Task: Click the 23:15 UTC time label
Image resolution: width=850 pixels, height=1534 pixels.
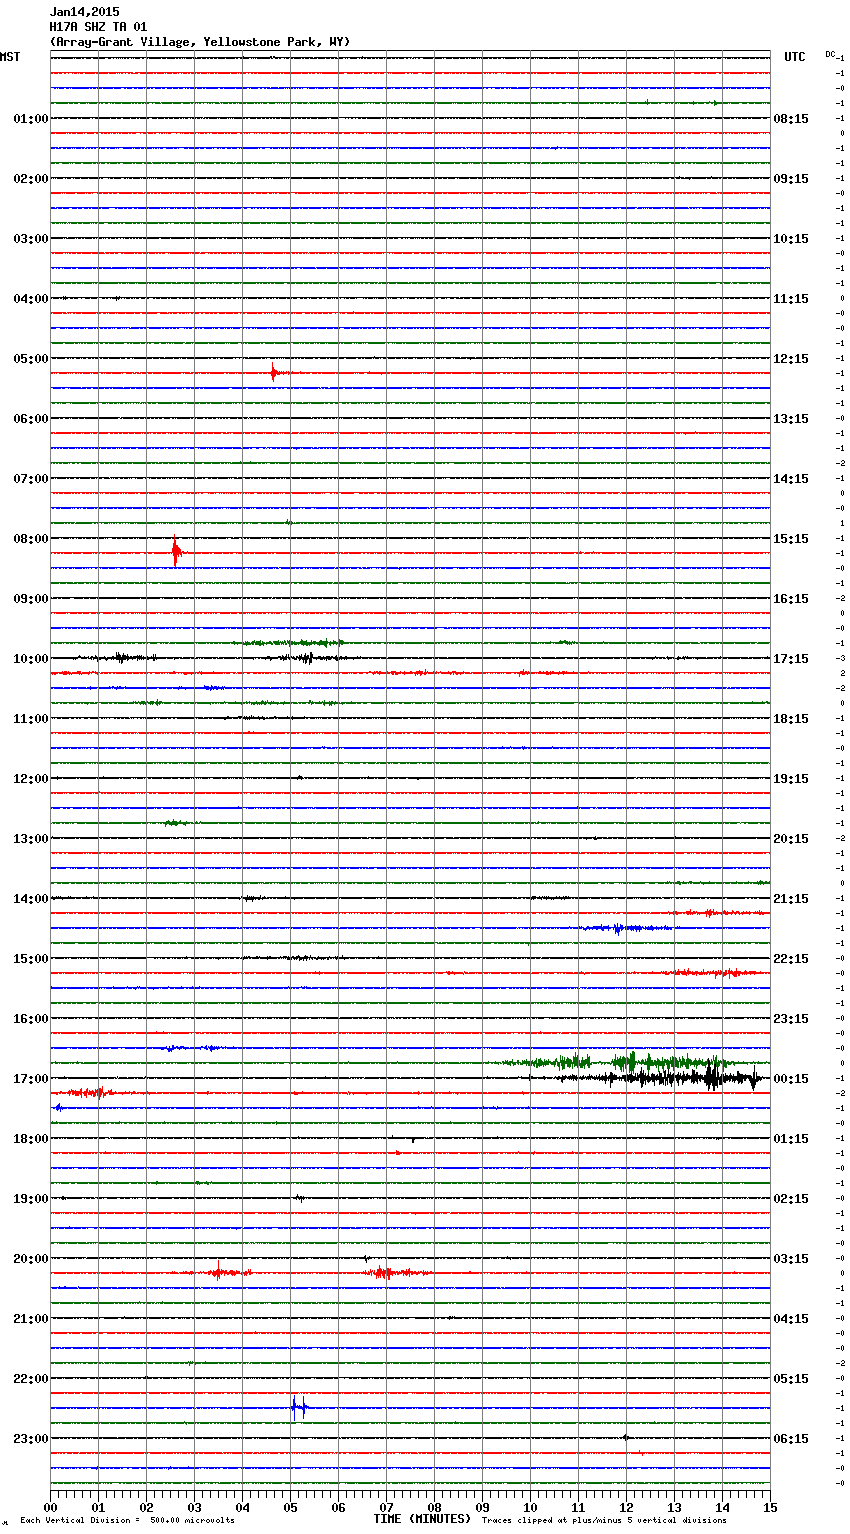Action: coord(791,1019)
